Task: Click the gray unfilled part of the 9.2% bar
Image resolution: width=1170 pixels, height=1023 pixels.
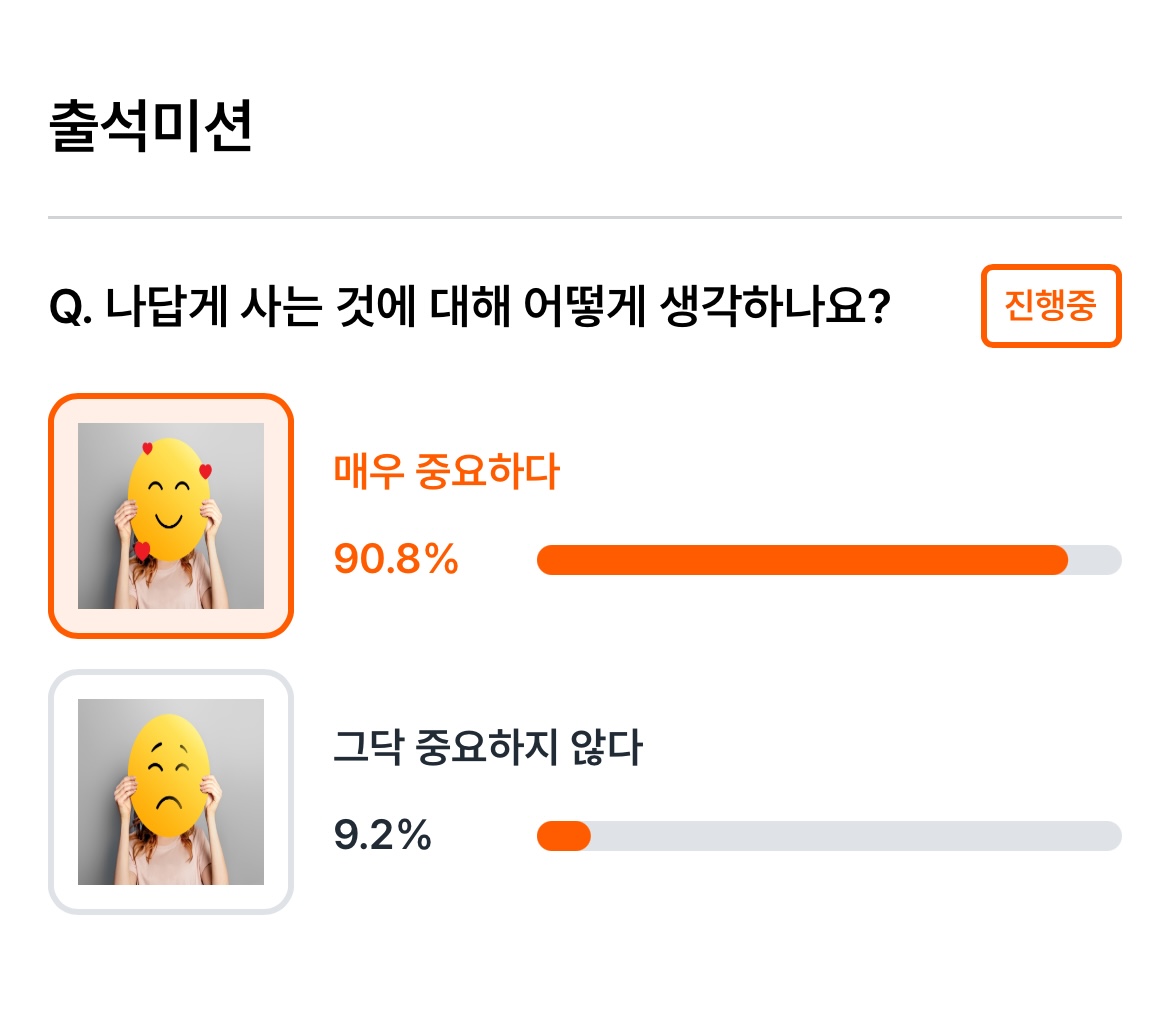Action: pyautogui.click(x=856, y=836)
